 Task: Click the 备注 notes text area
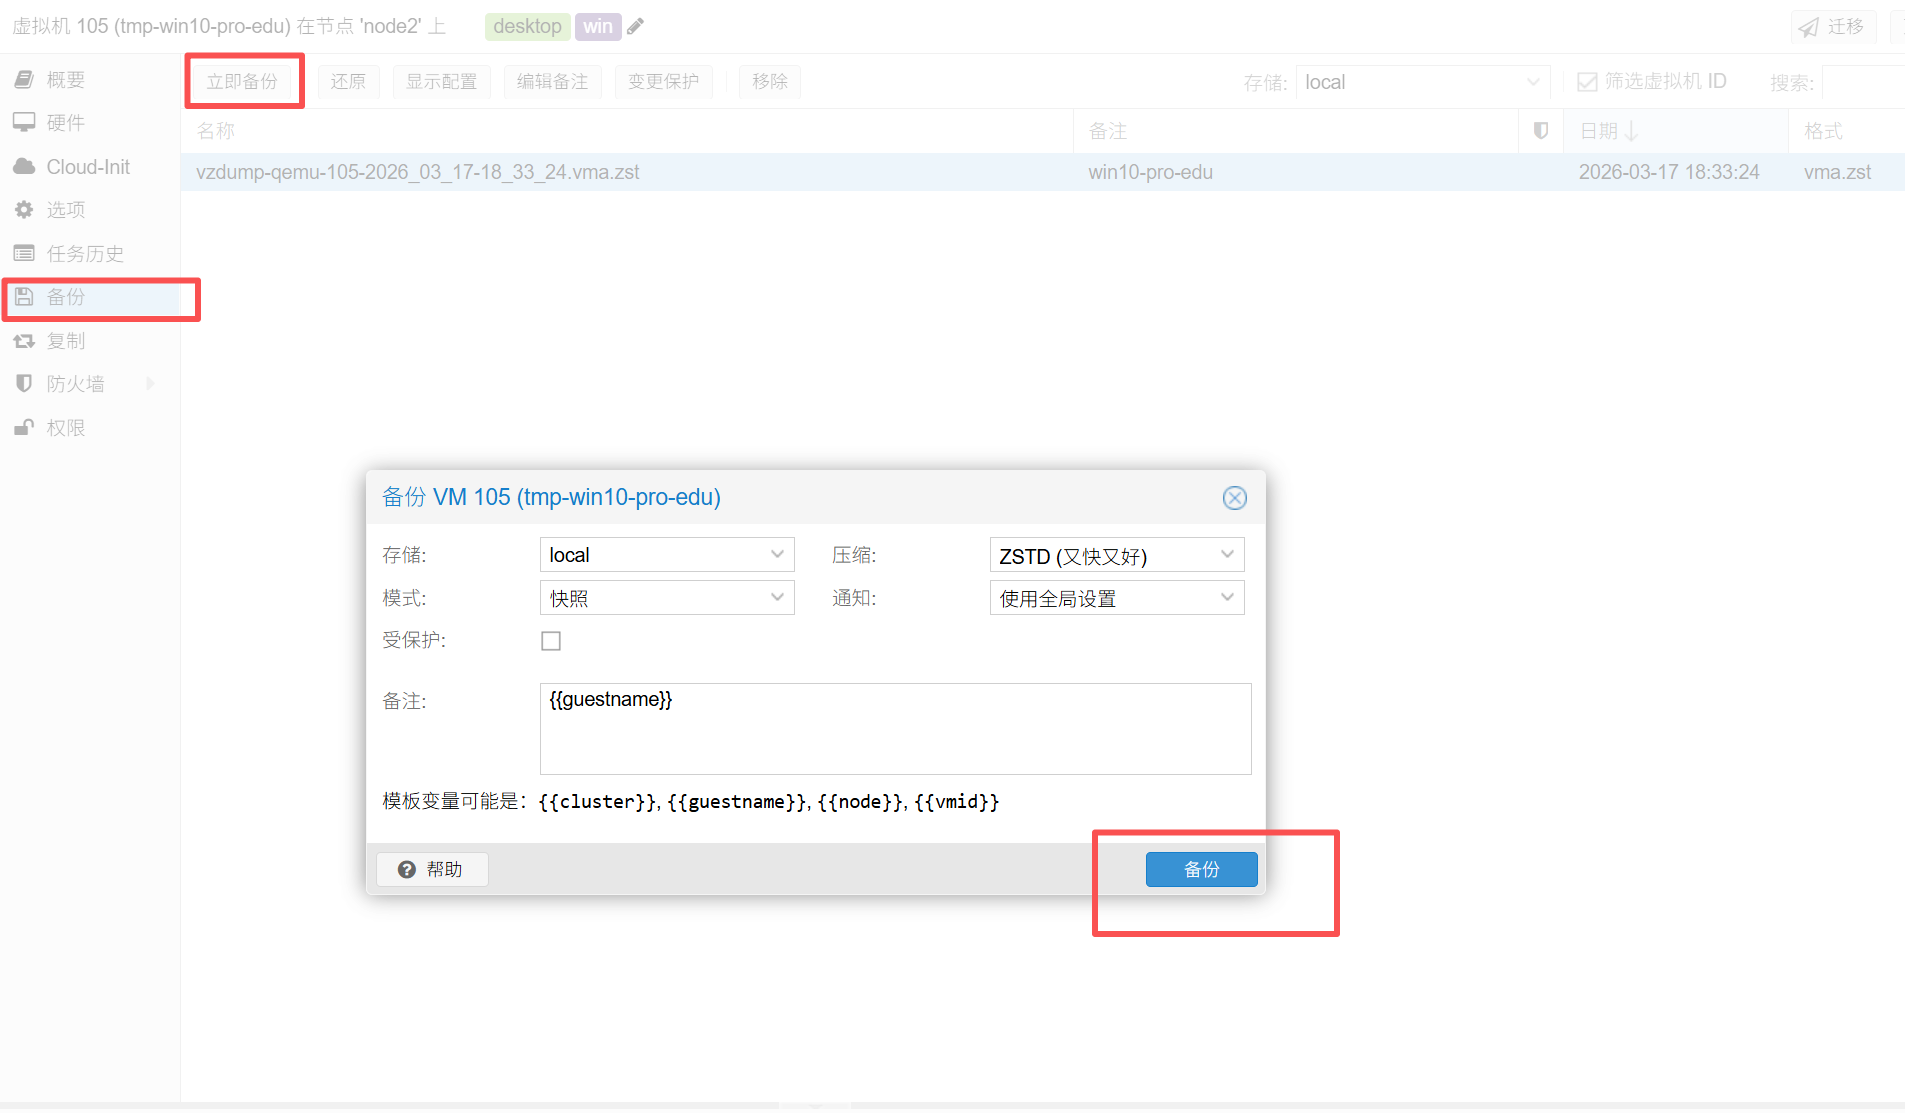pos(894,728)
